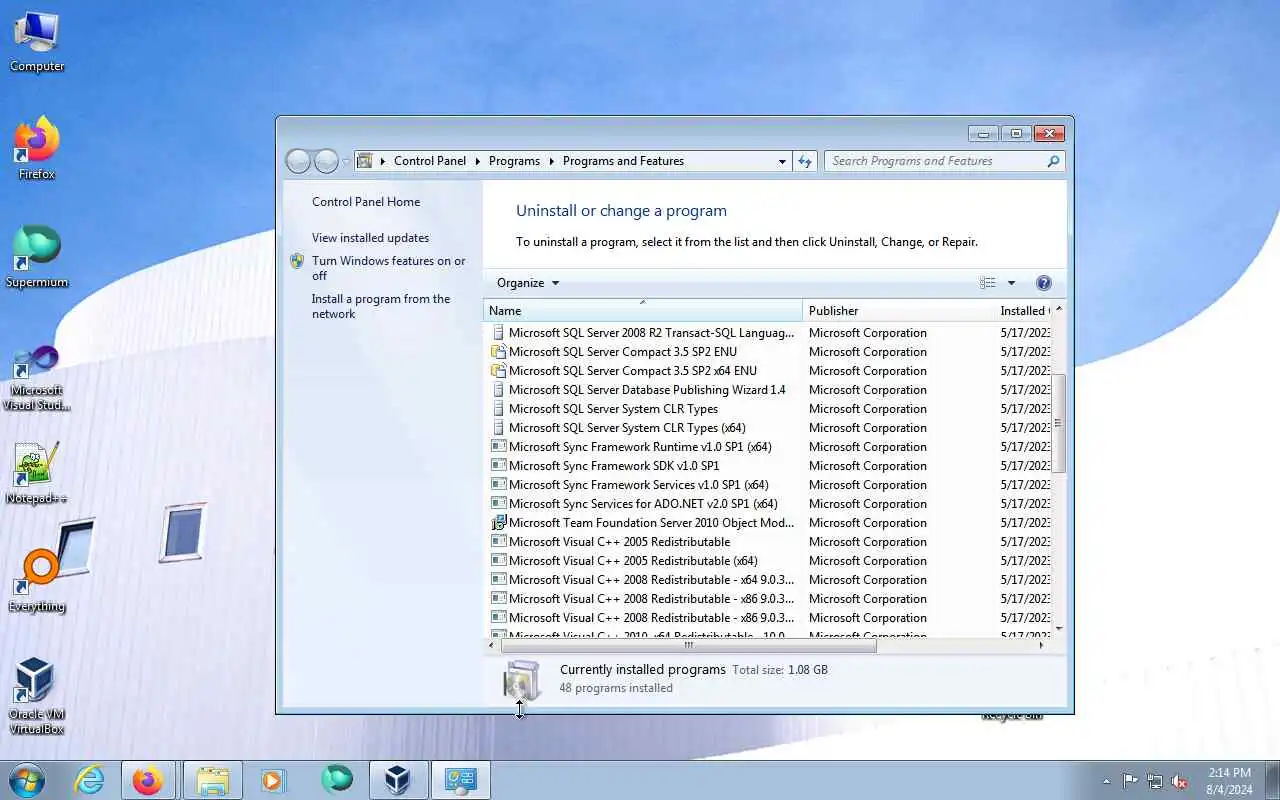Click the Forward navigation button

pos(326,161)
